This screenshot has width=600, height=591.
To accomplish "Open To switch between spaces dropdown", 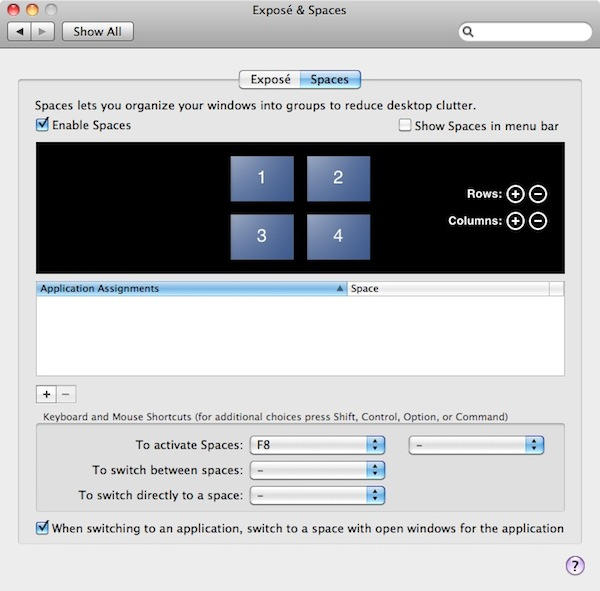I will click(x=317, y=470).
